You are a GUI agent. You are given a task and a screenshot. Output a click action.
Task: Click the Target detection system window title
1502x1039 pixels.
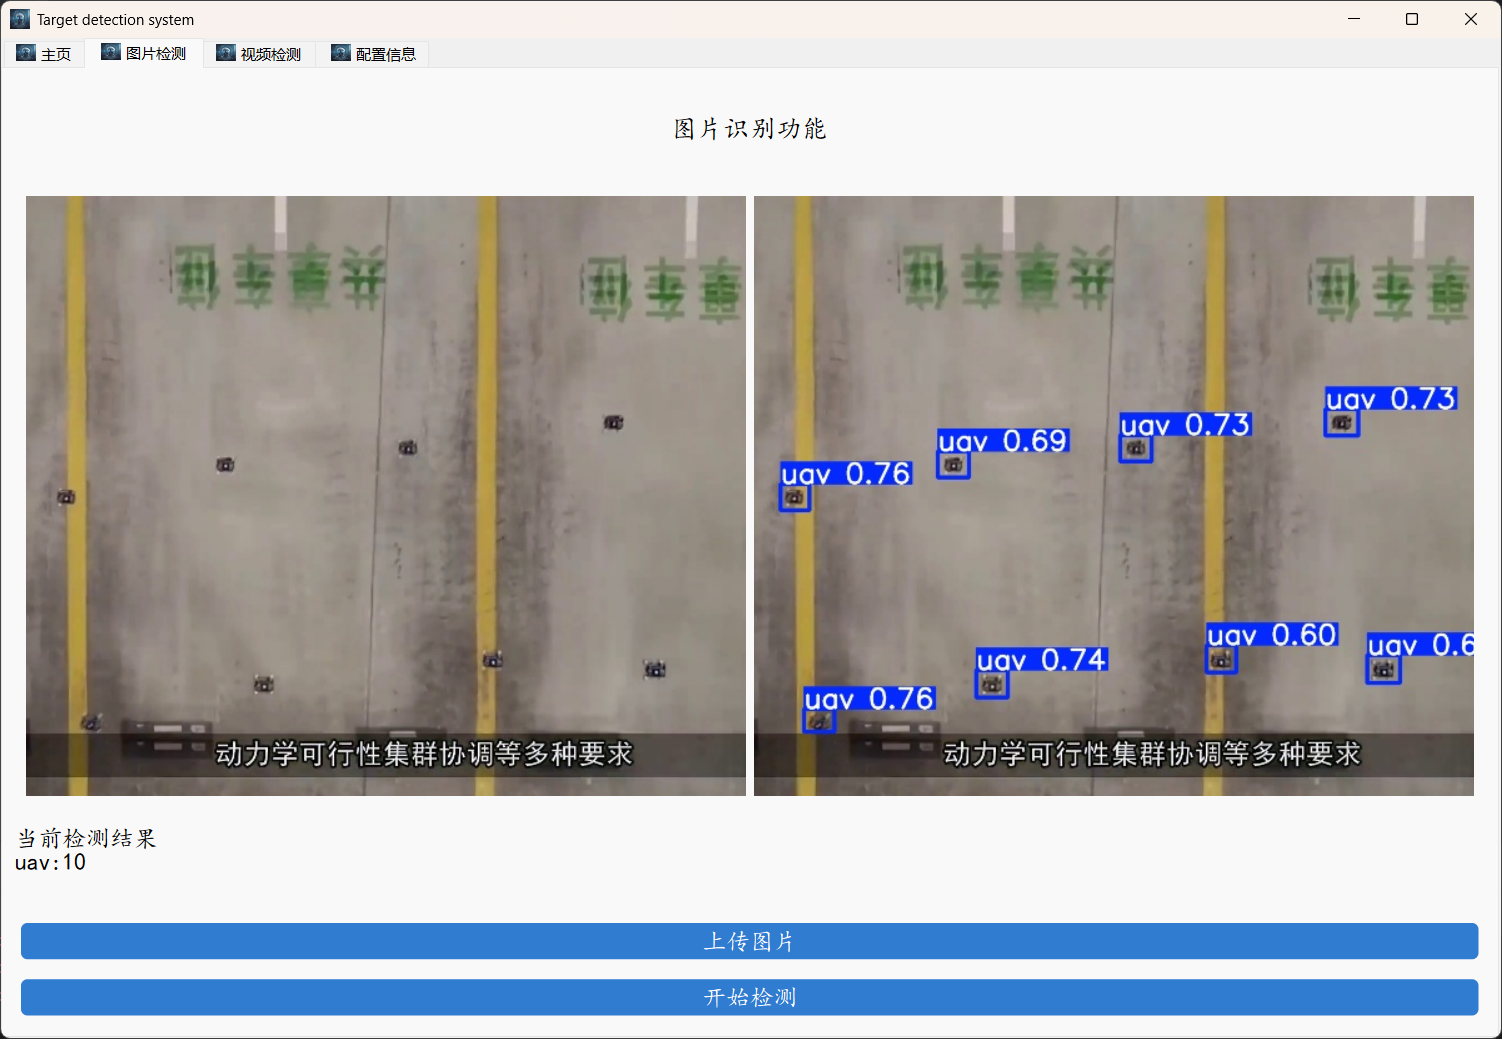click(x=116, y=20)
